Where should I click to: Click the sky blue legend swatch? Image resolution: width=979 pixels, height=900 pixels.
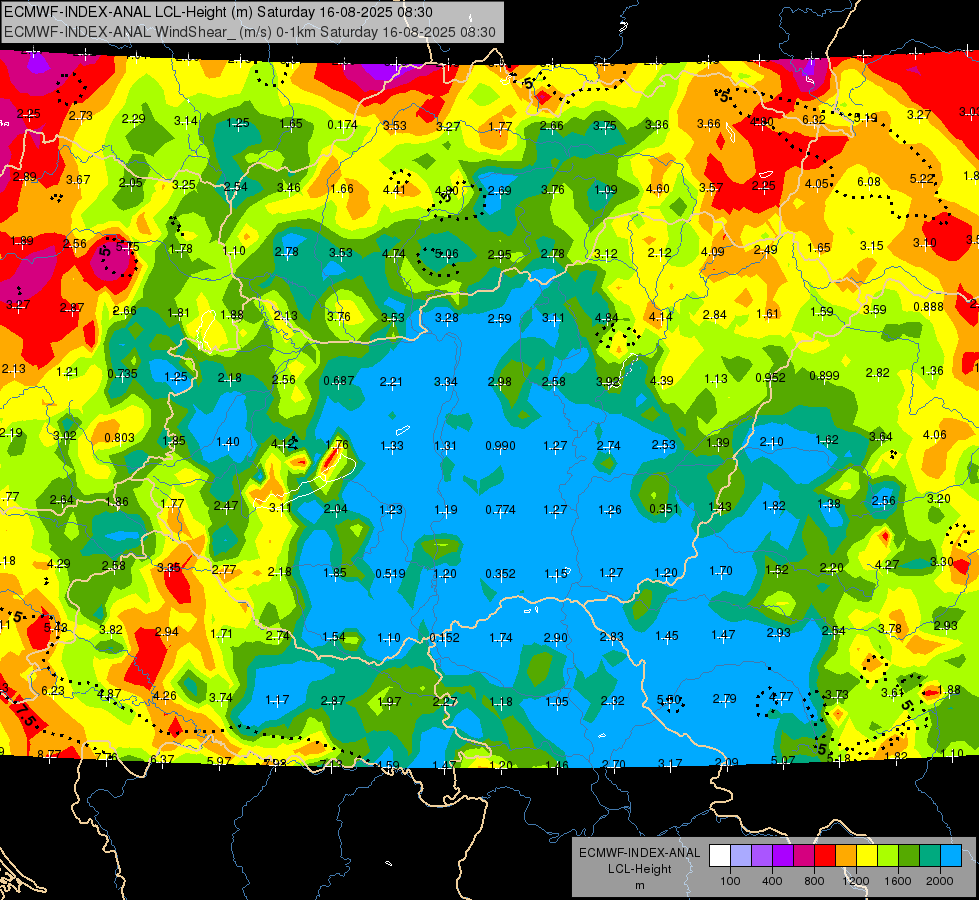click(x=950, y=856)
